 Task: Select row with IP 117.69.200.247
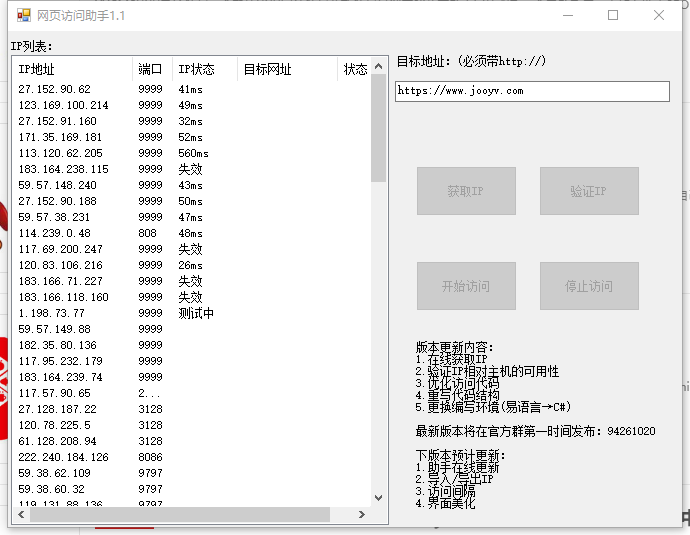point(192,249)
